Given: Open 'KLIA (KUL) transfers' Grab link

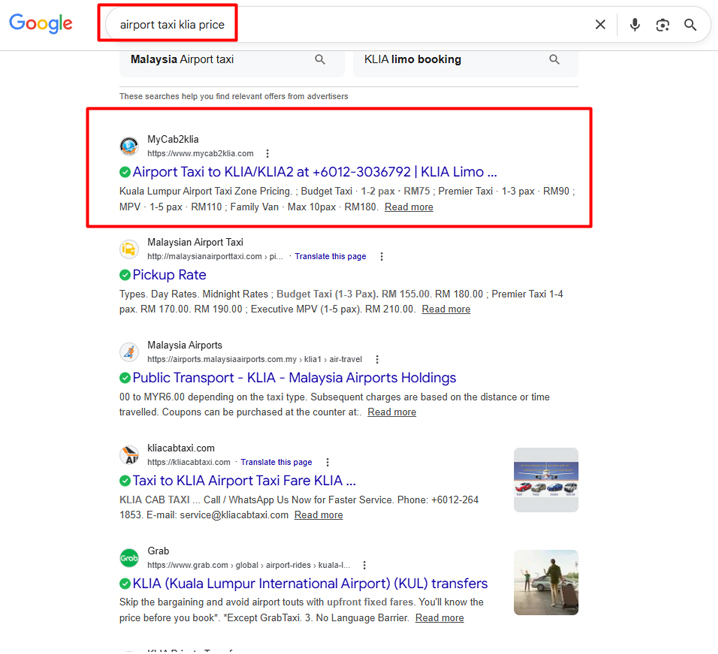Looking at the screenshot, I should [x=310, y=583].
